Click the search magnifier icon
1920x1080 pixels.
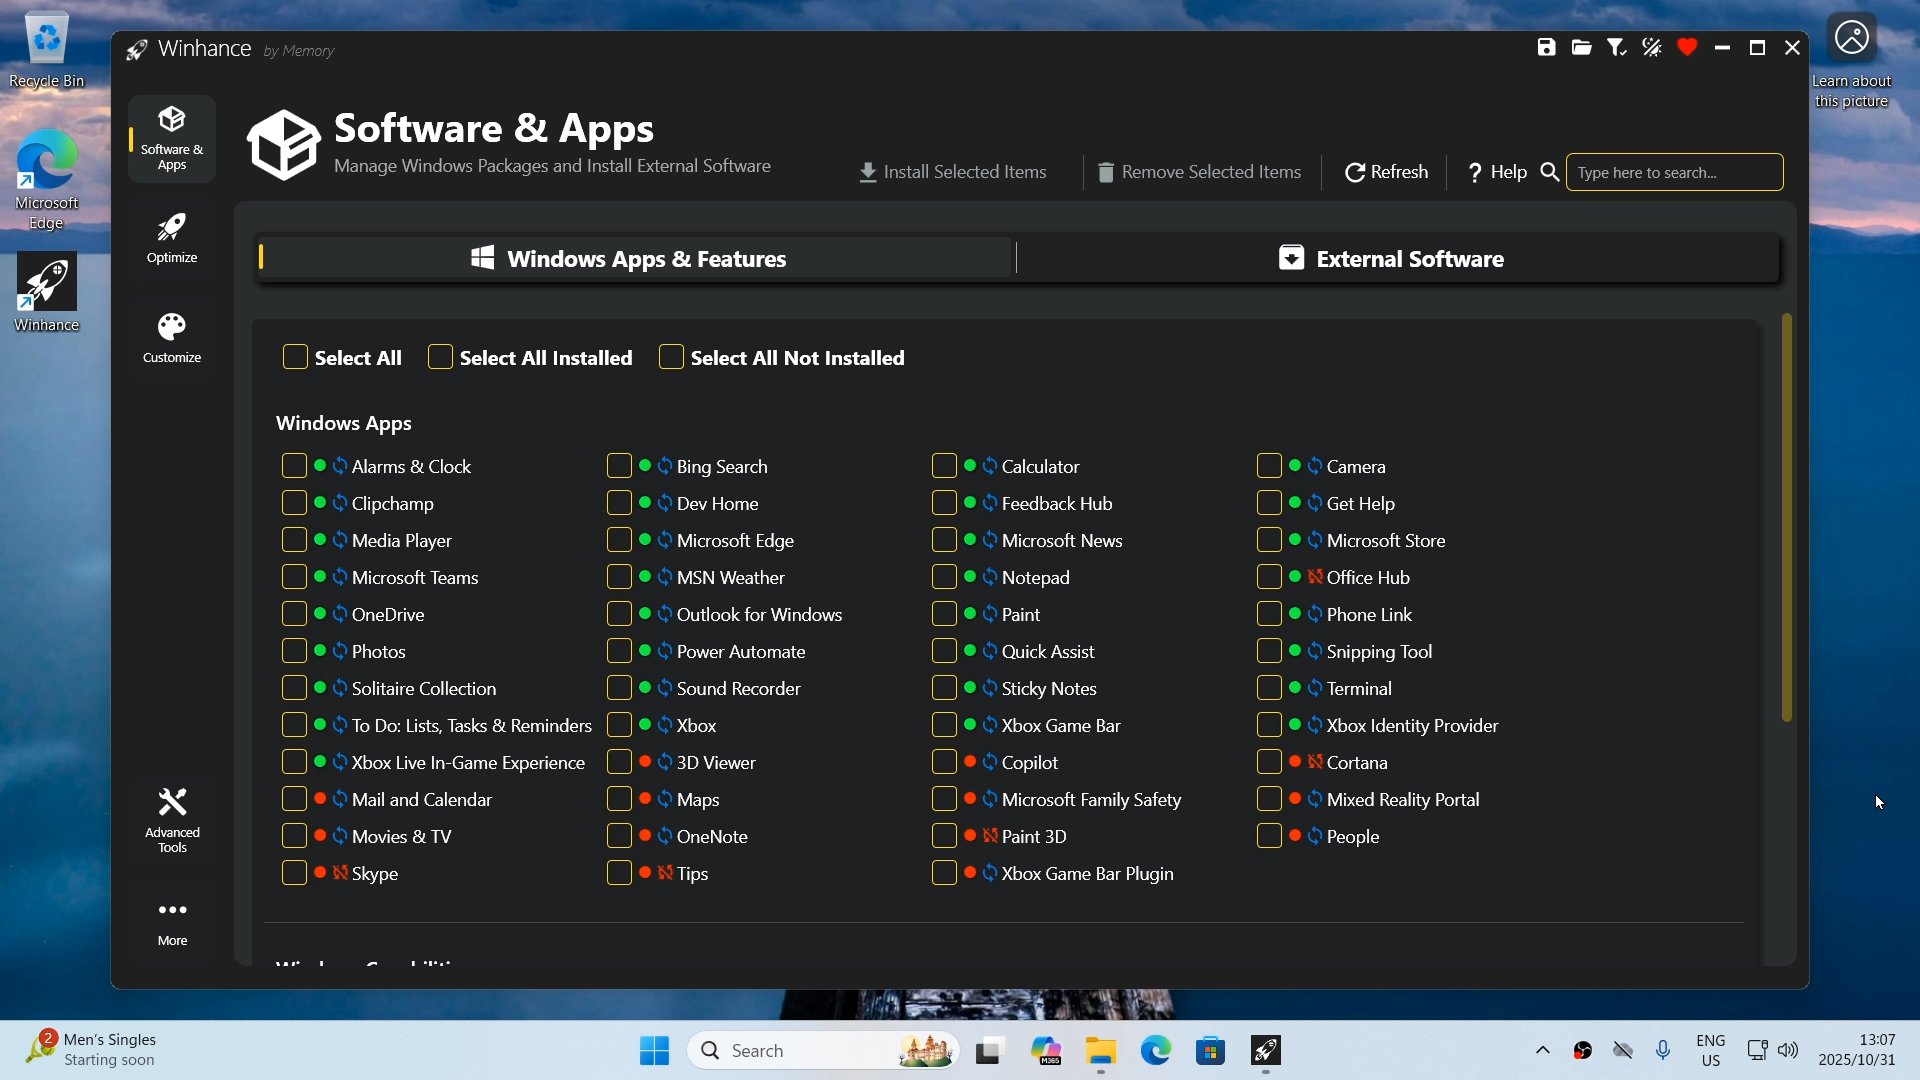point(1548,172)
